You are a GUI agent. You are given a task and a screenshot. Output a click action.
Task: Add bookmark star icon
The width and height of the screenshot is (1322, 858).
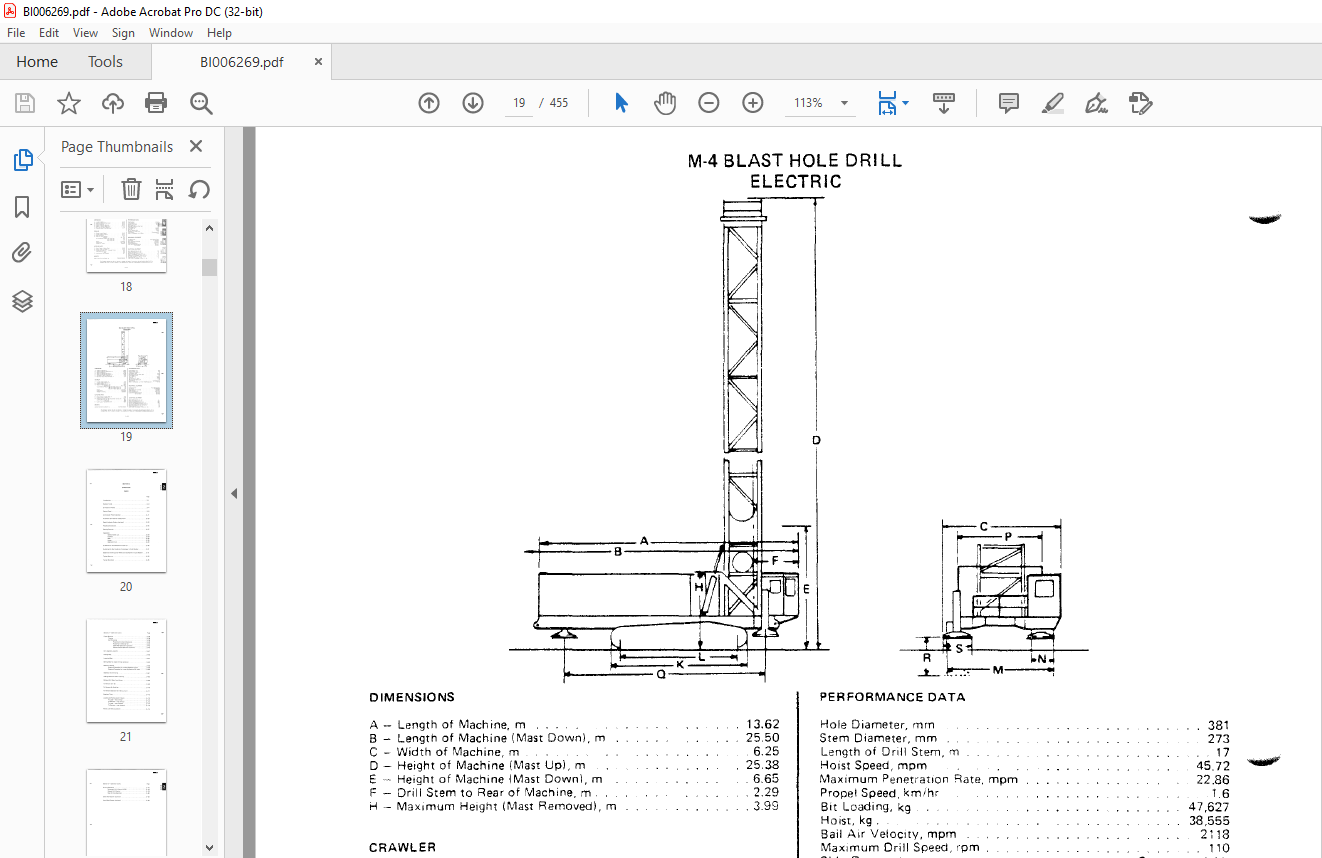click(x=68, y=103)
